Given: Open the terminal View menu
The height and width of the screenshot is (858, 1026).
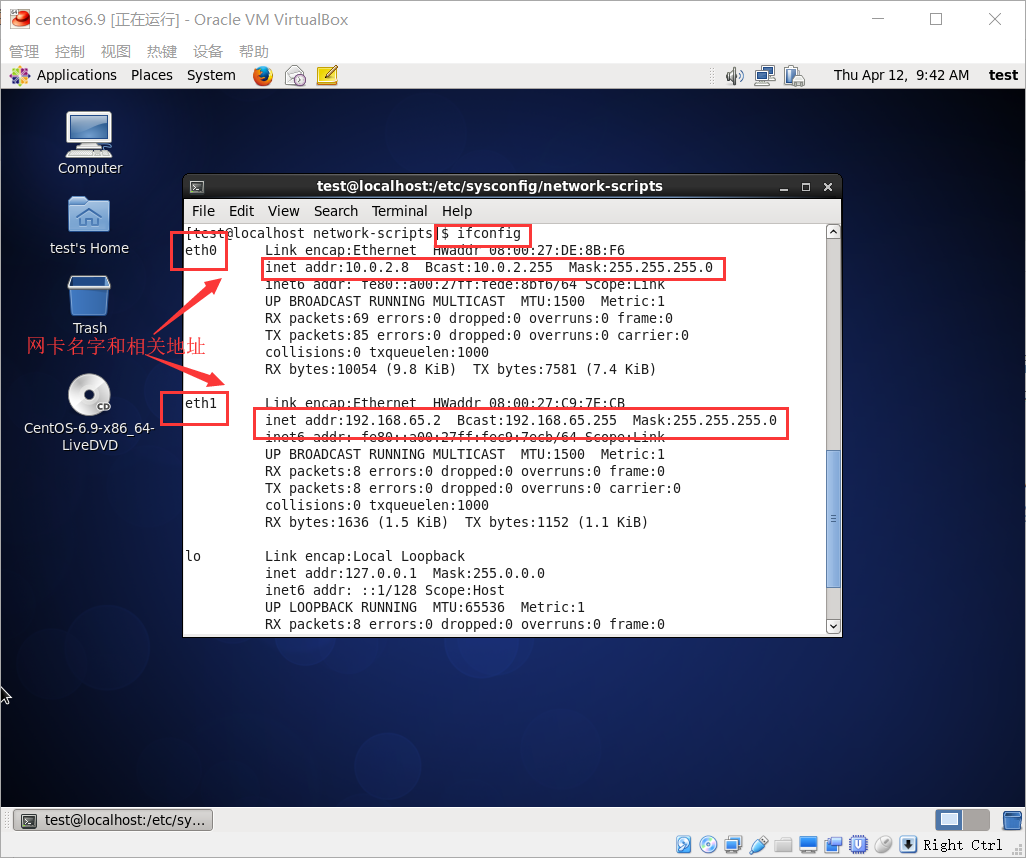Looking at the screenshot, I should pos(283,211).
